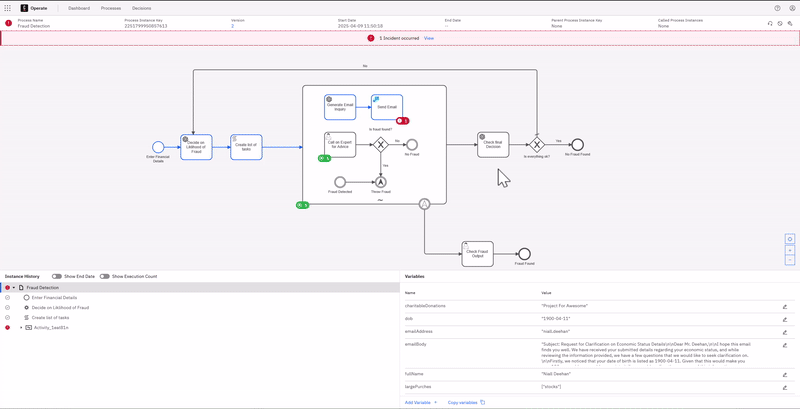The height and width of the screenshot is (409, 800).
Task: Open the Dashboard tab
Action: click(79, 7)
